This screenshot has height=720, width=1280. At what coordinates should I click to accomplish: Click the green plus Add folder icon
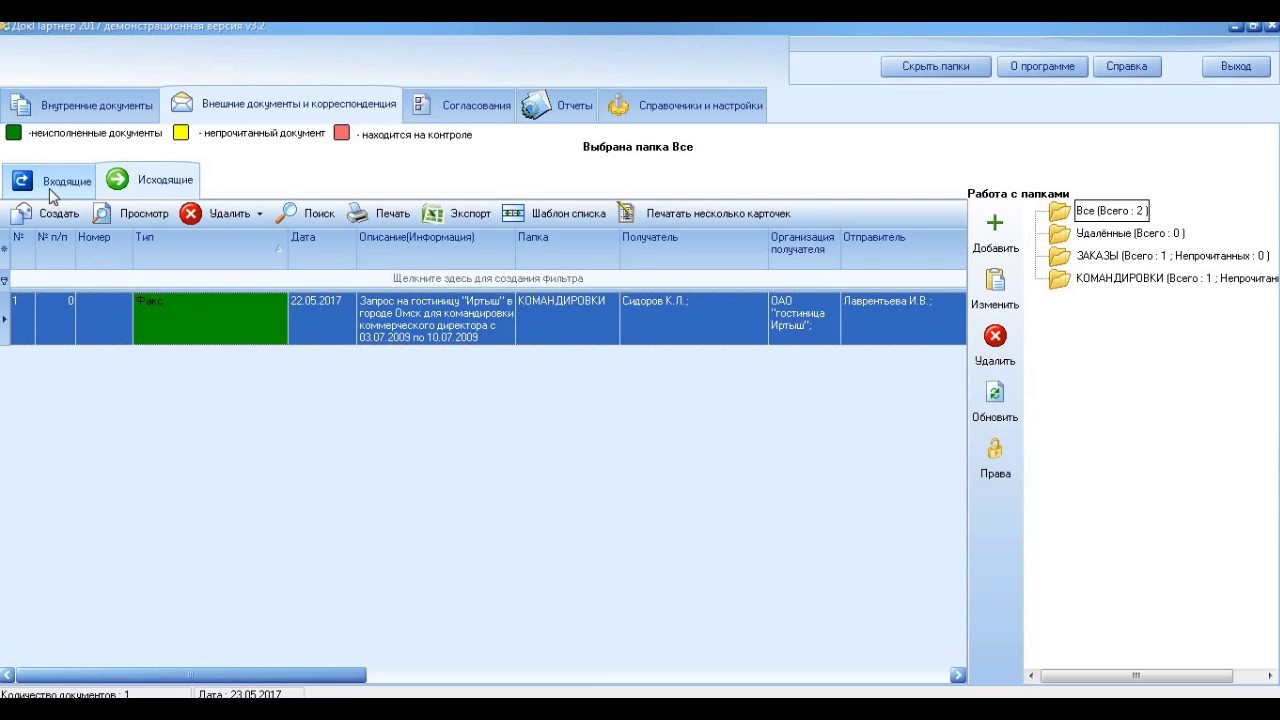(994, 223)
